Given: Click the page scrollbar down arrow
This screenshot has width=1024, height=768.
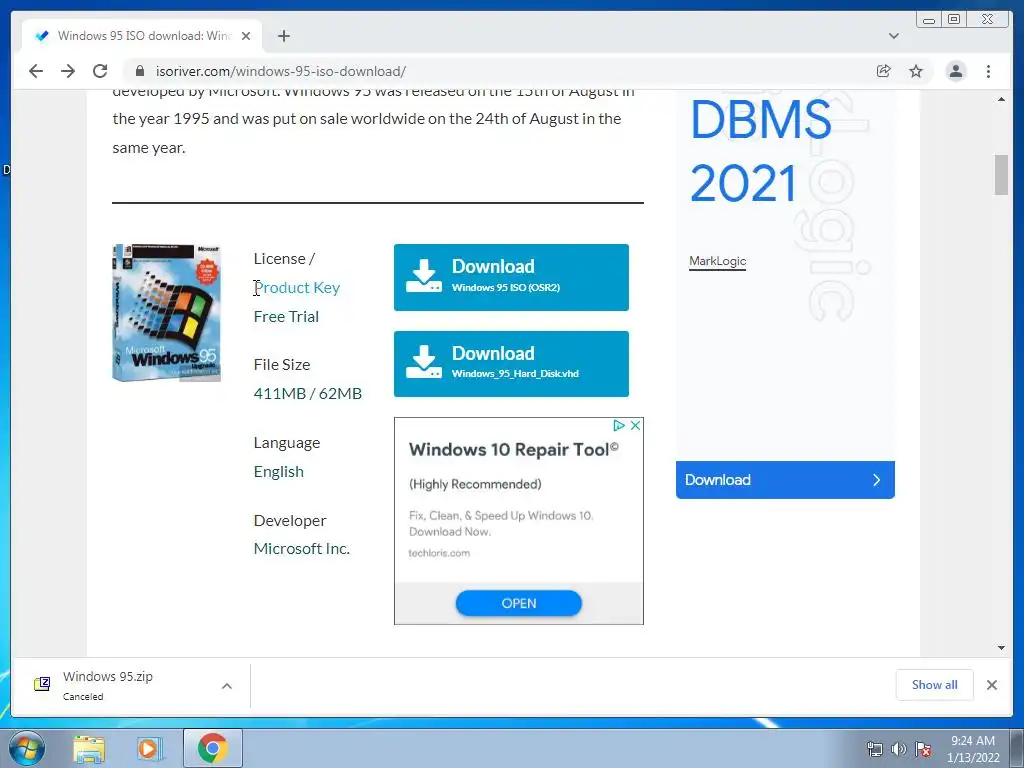Looking at the screenshot, I should click(1001, 648).
